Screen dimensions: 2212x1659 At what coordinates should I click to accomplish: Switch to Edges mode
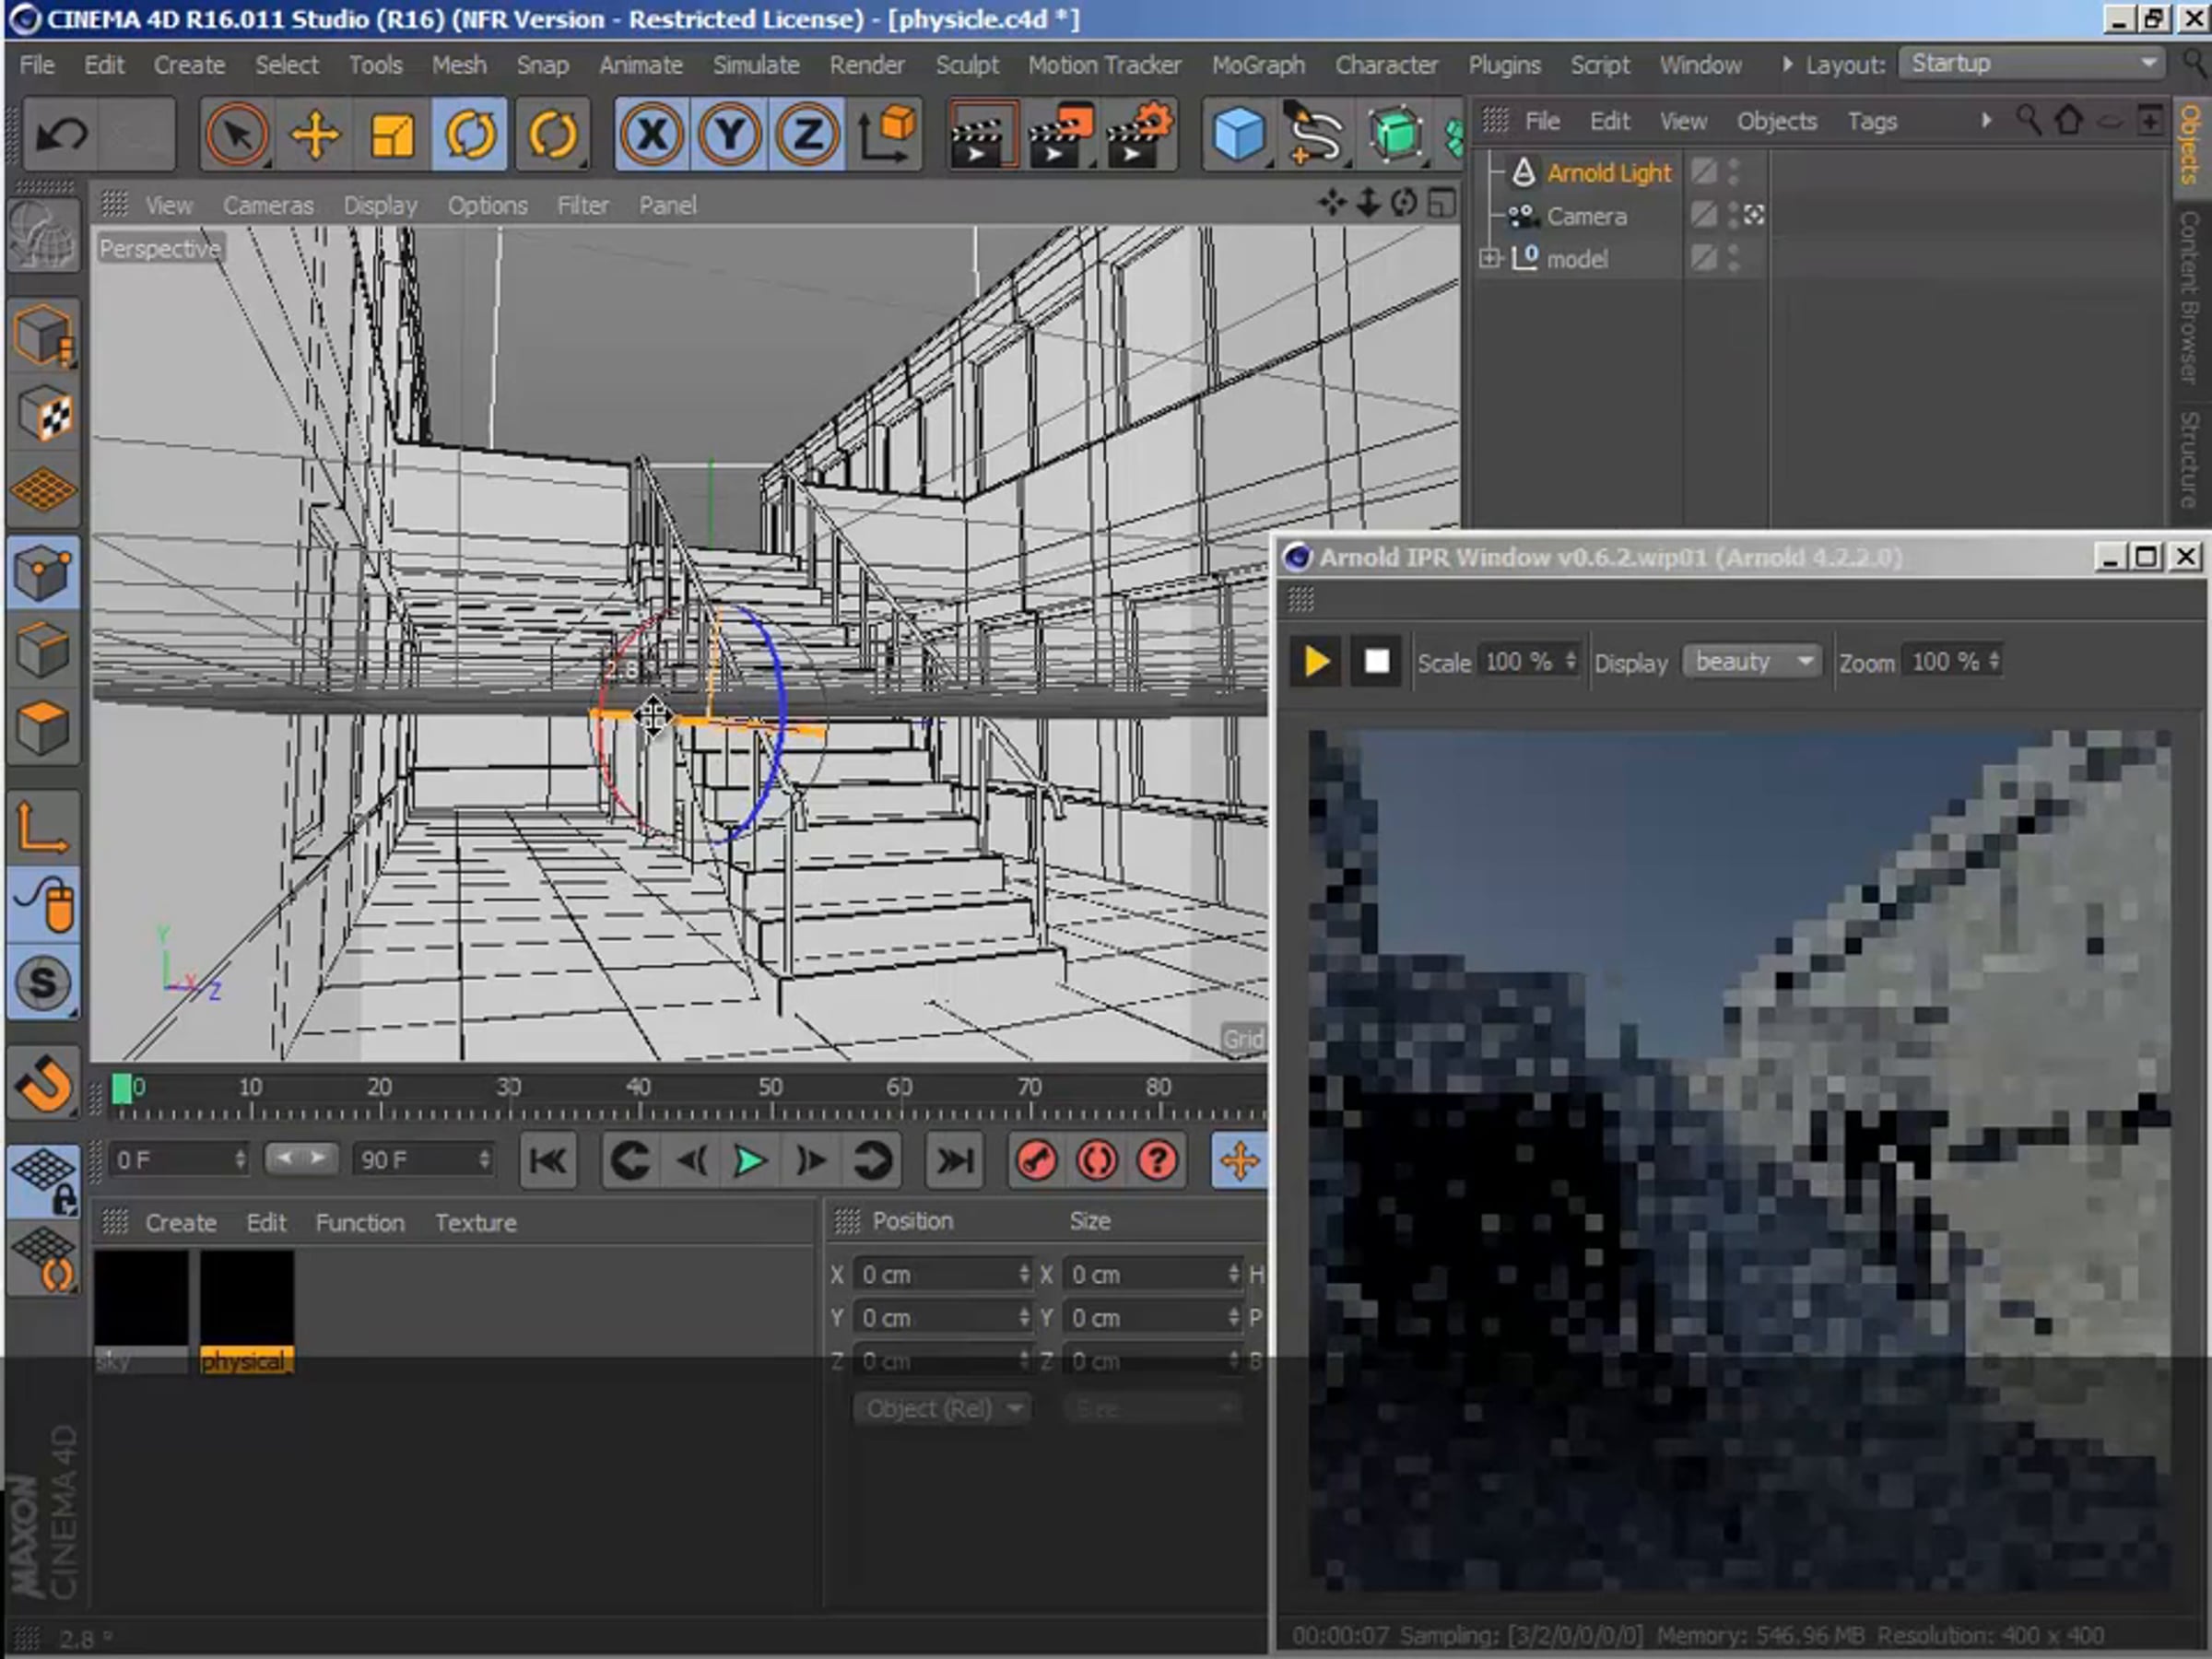click(x=43, y=650)
